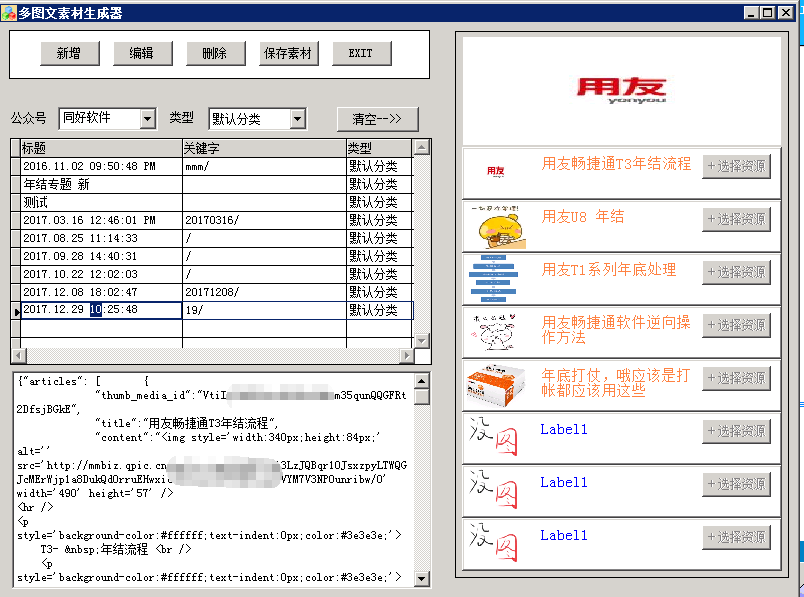
Task: Click the 清空-->> button
Action: tap(377, 119)
